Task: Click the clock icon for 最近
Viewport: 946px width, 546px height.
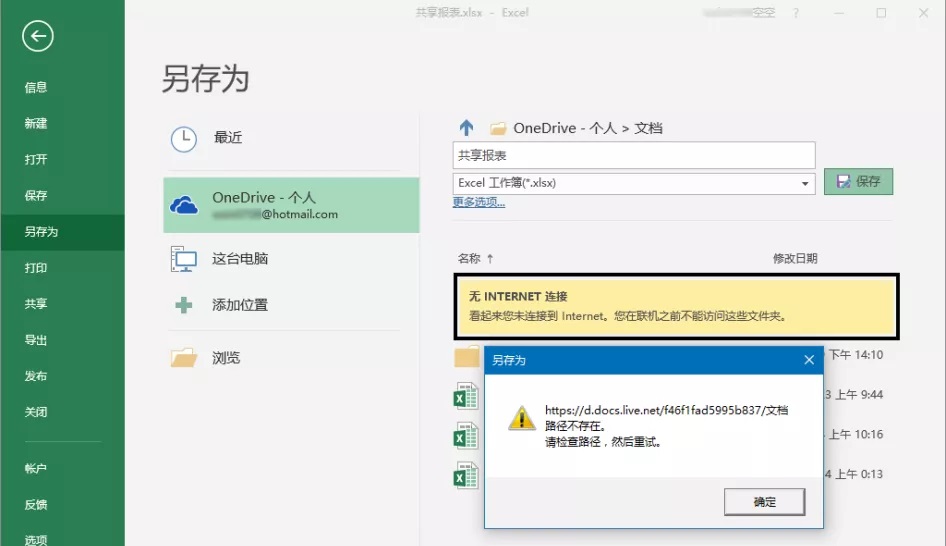Action: point(183,139)
